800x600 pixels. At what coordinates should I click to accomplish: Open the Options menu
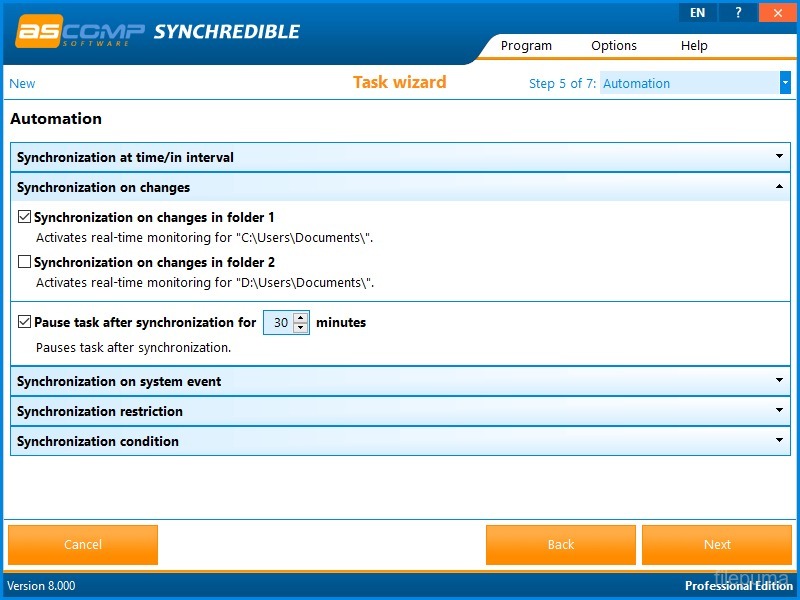[614, 45]
